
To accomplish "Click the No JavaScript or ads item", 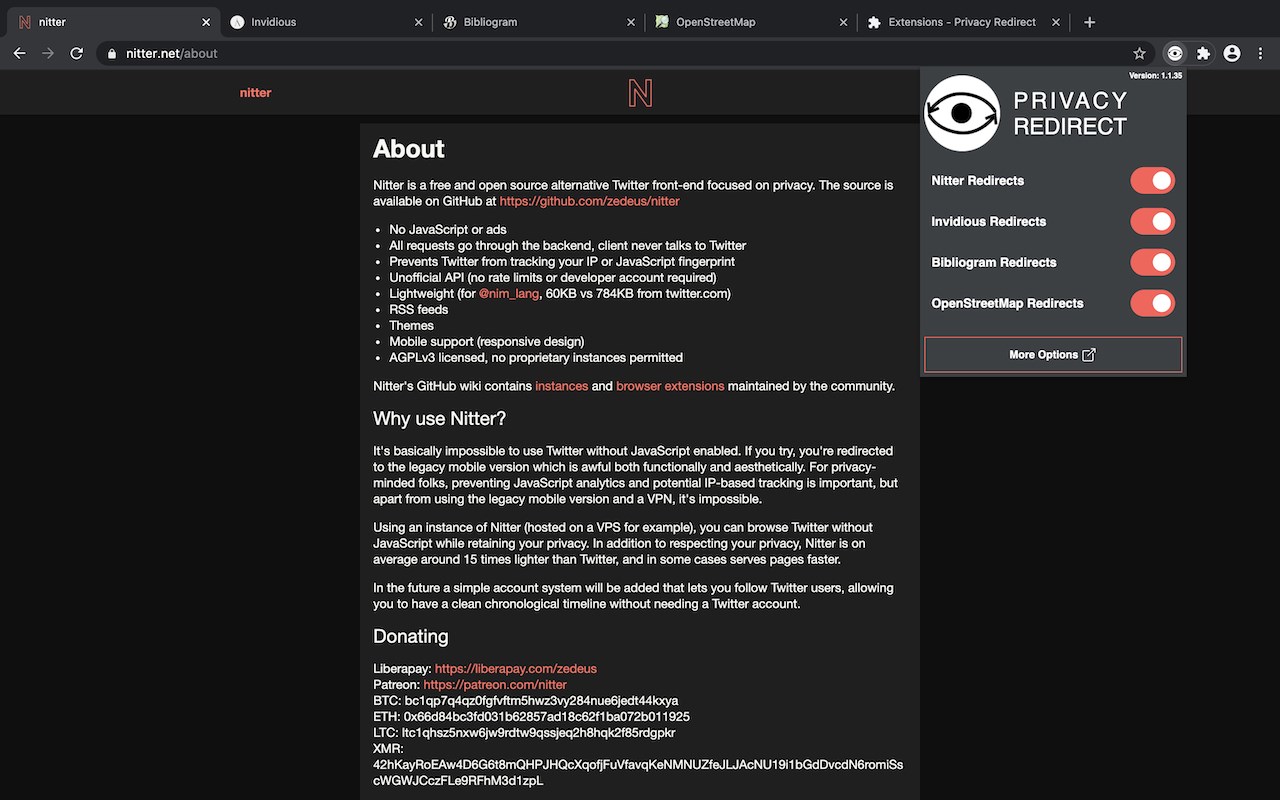I will [448, 230].
